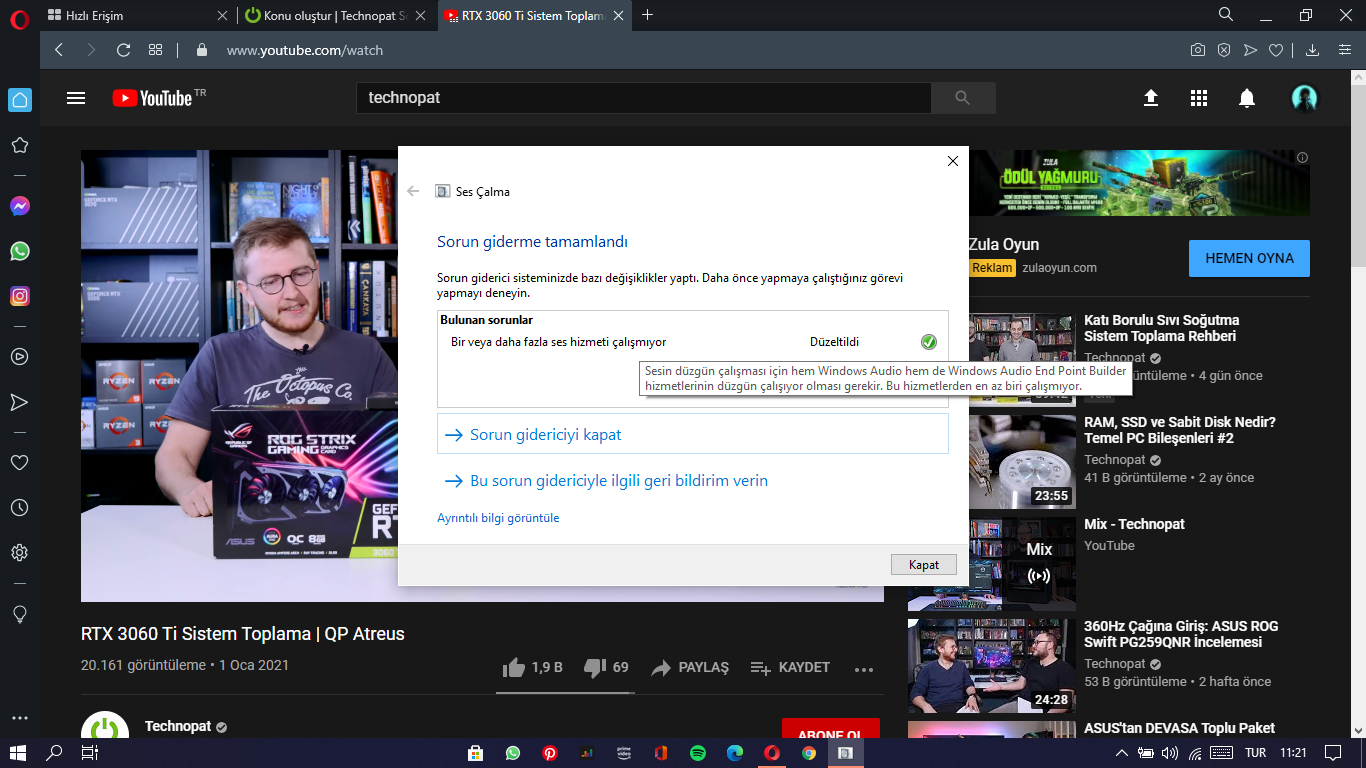The height and width of the screenshot is (768, 1366).
Task: Like the RTX 3060 Ti video
Action: click(x=533, y=667)
